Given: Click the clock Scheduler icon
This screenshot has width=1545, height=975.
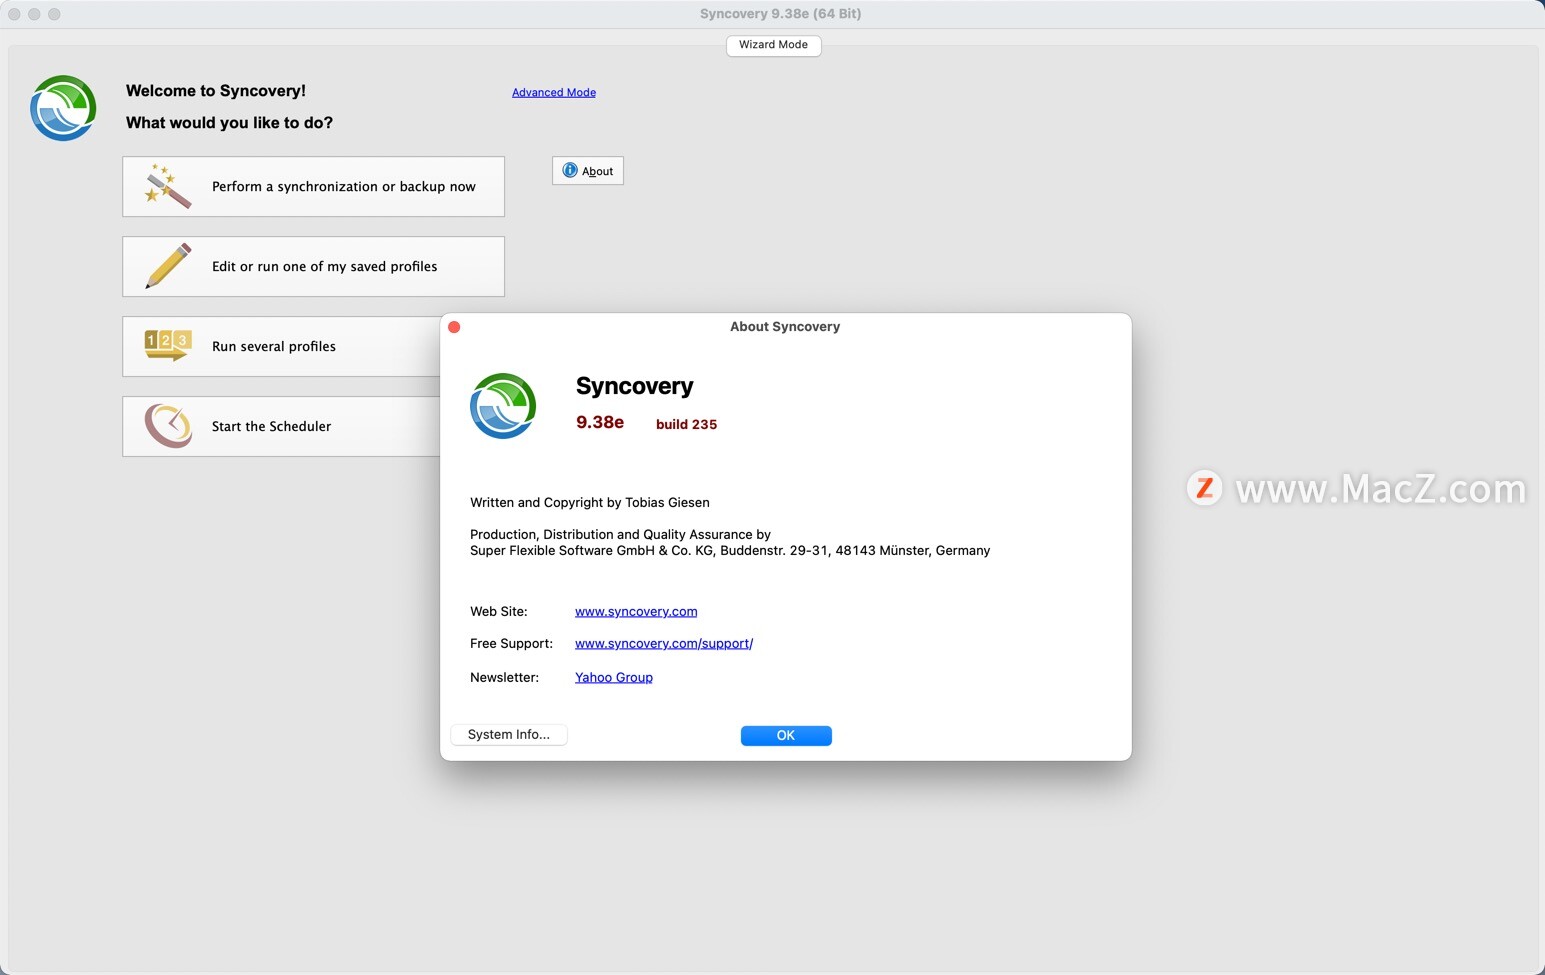Looking at the screenshot, I should coord(168,426).
